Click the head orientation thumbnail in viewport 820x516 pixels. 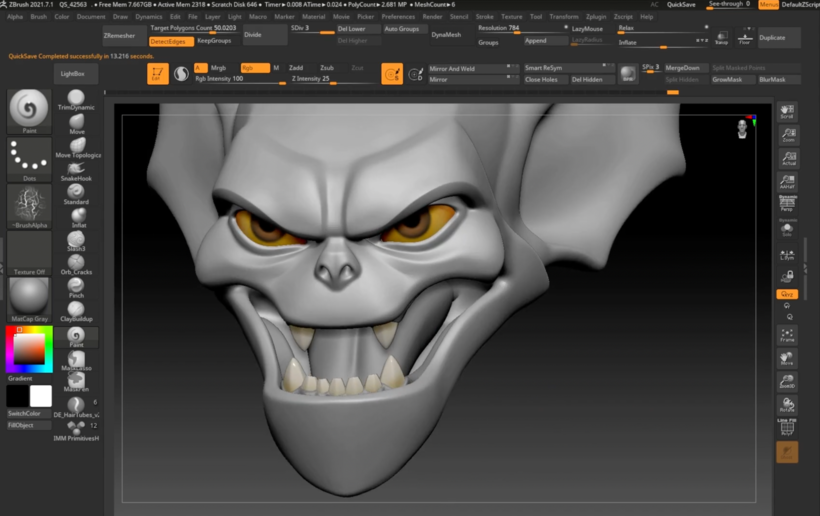tap(742, 129)
